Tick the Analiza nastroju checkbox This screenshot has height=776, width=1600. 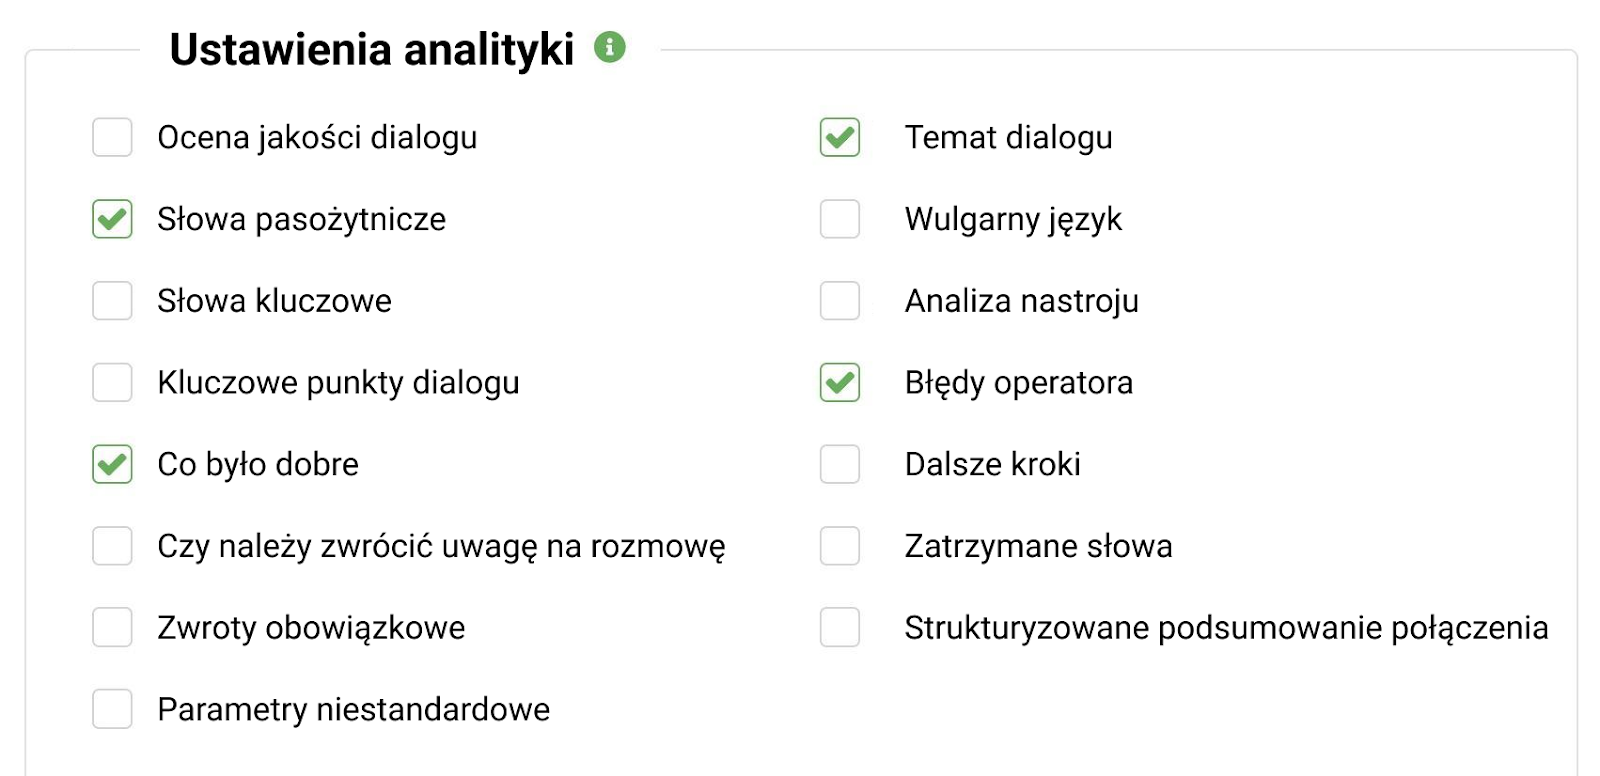coord(840,301)
